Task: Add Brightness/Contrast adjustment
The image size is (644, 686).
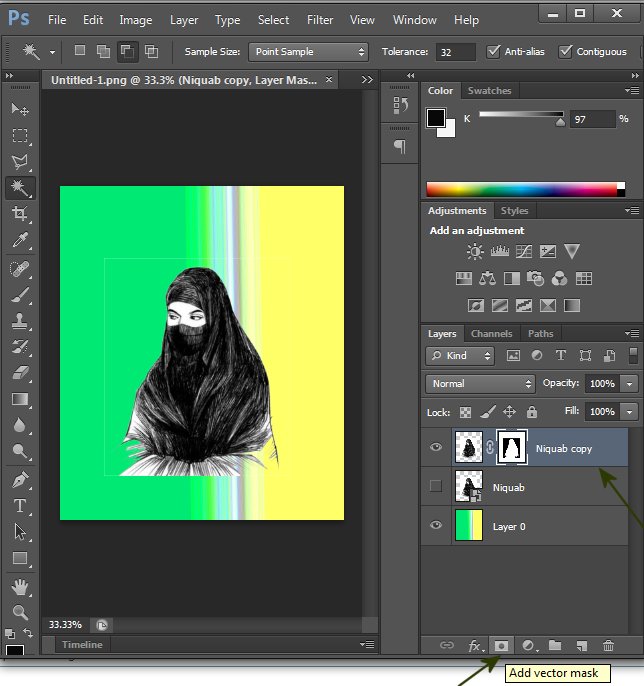Action: point(475,252)
